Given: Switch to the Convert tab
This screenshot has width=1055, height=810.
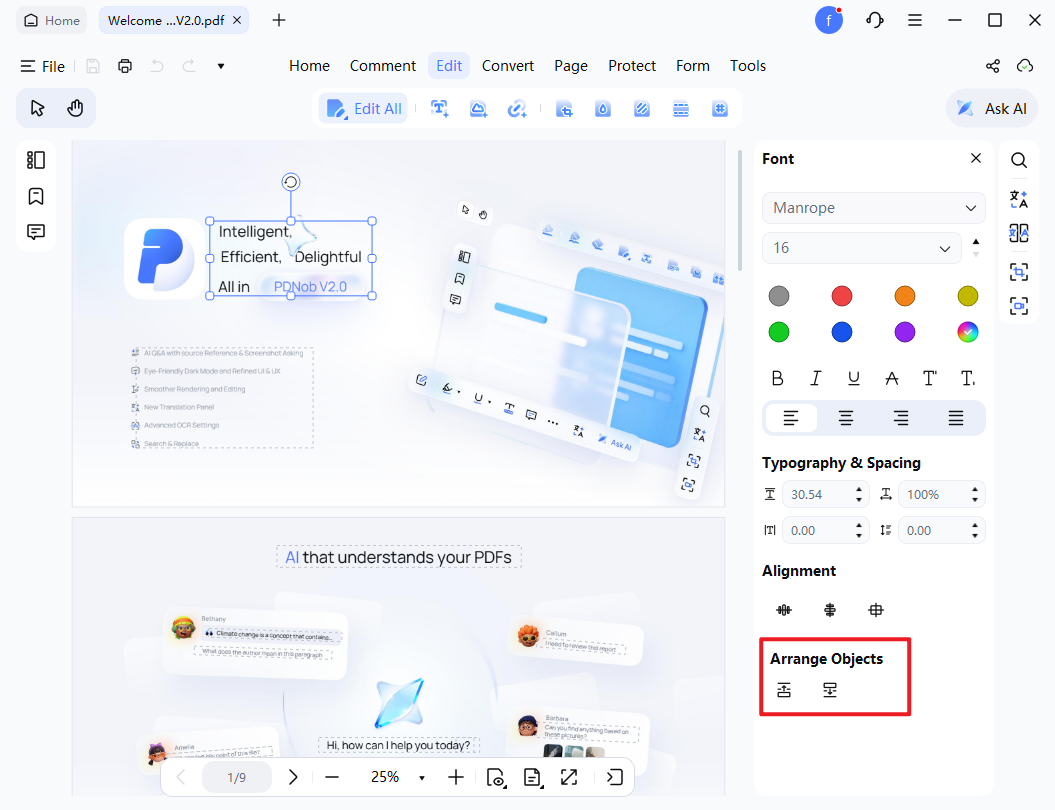Looking at the screenshot, I should [x=508, y=66].
